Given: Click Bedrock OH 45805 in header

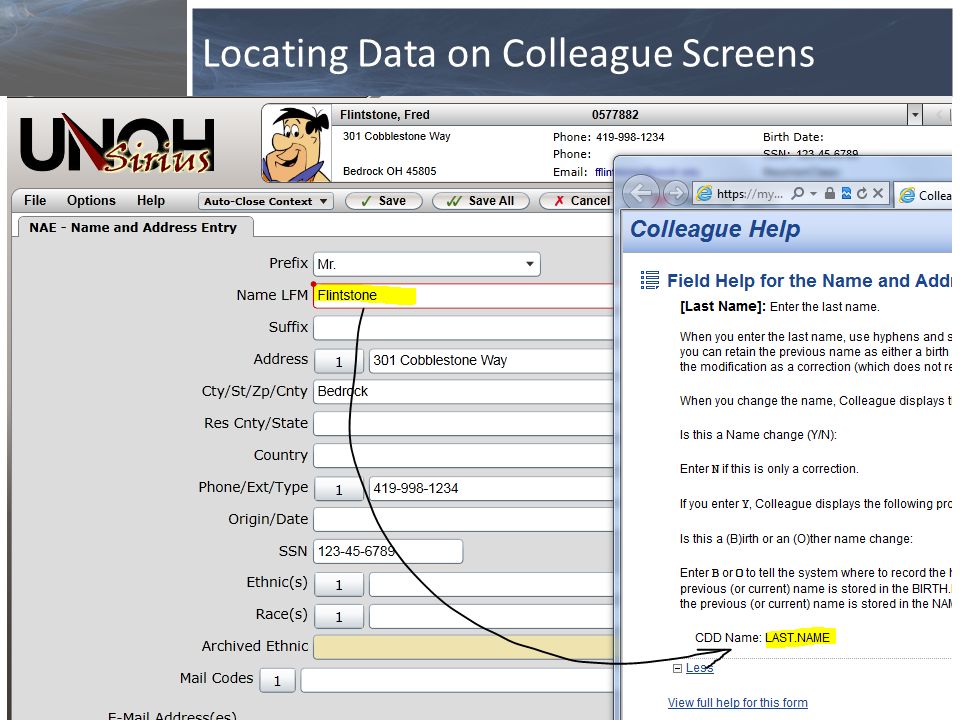Looking at the screenshot, I should coord(389,171).
